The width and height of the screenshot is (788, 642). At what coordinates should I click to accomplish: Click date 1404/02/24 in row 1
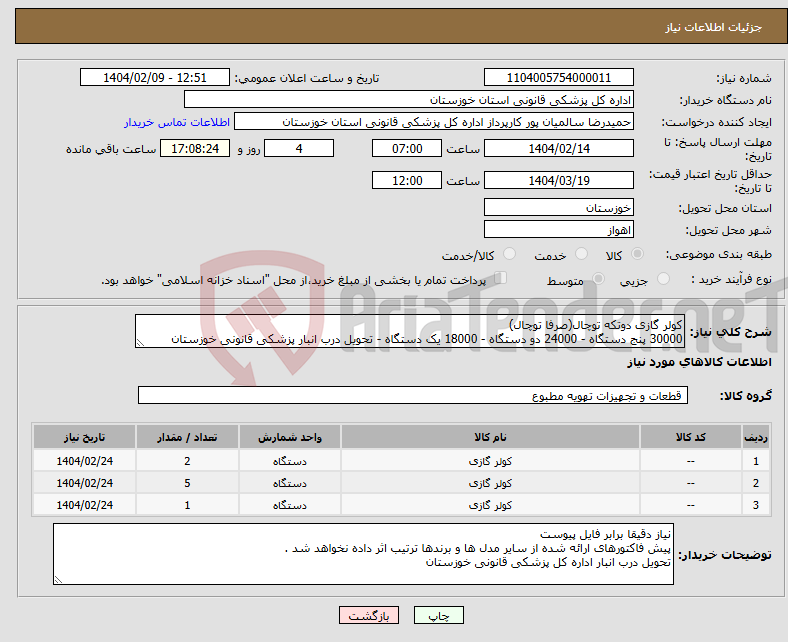[84, 461]
